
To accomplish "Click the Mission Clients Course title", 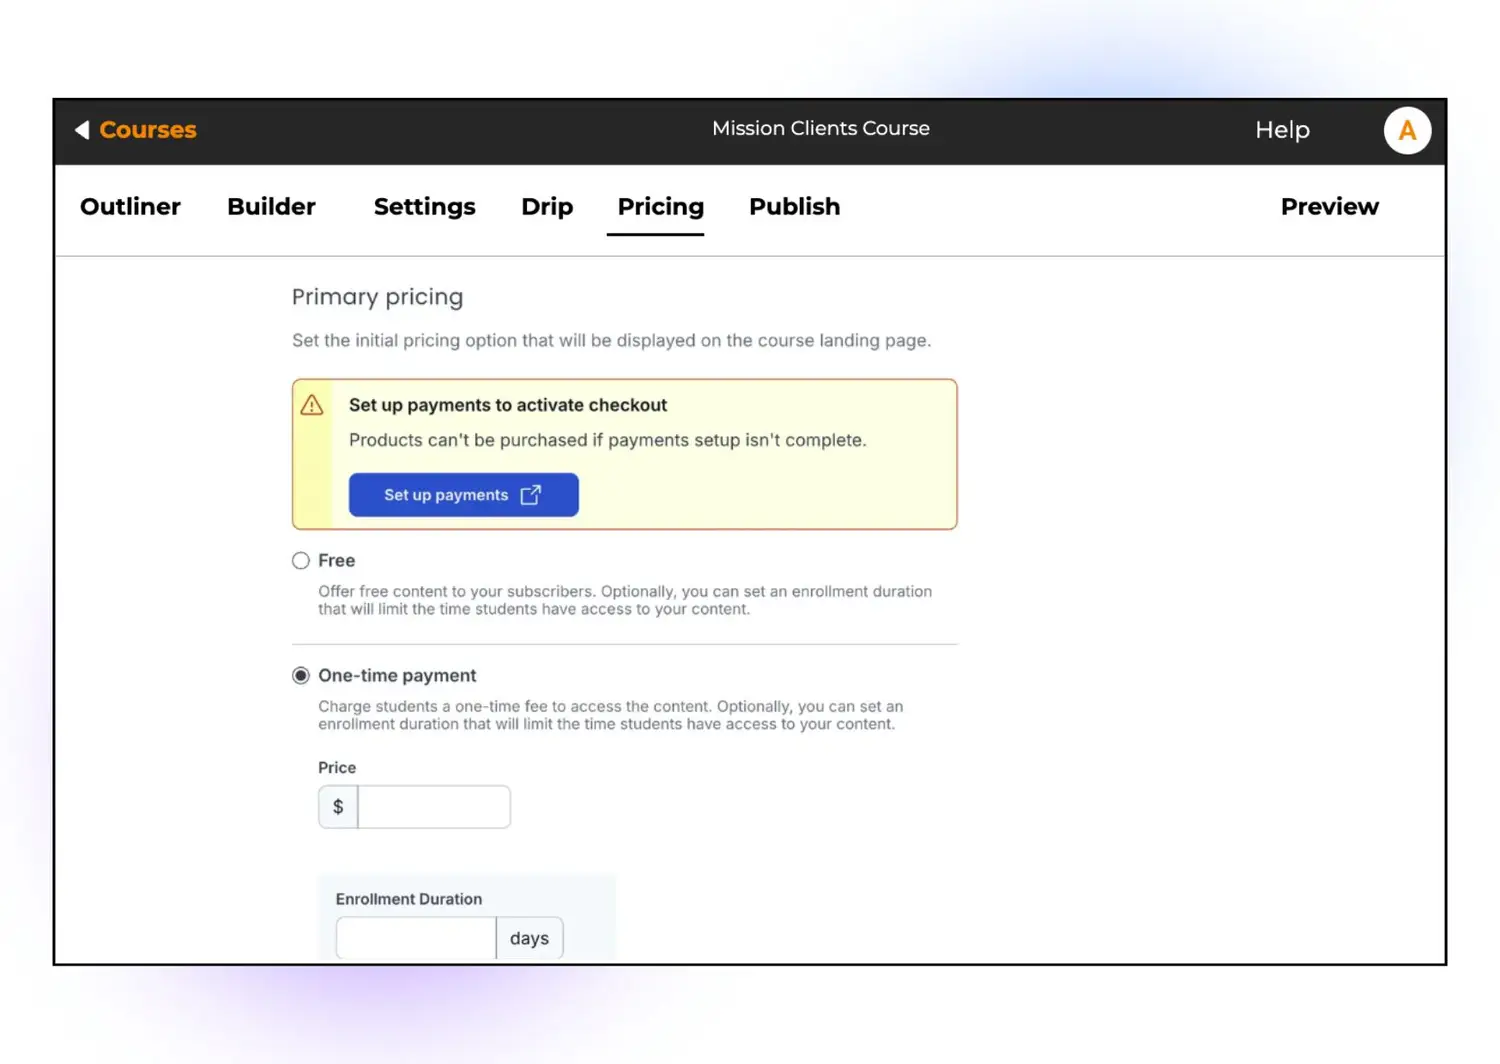I will [x=820, y=129].
